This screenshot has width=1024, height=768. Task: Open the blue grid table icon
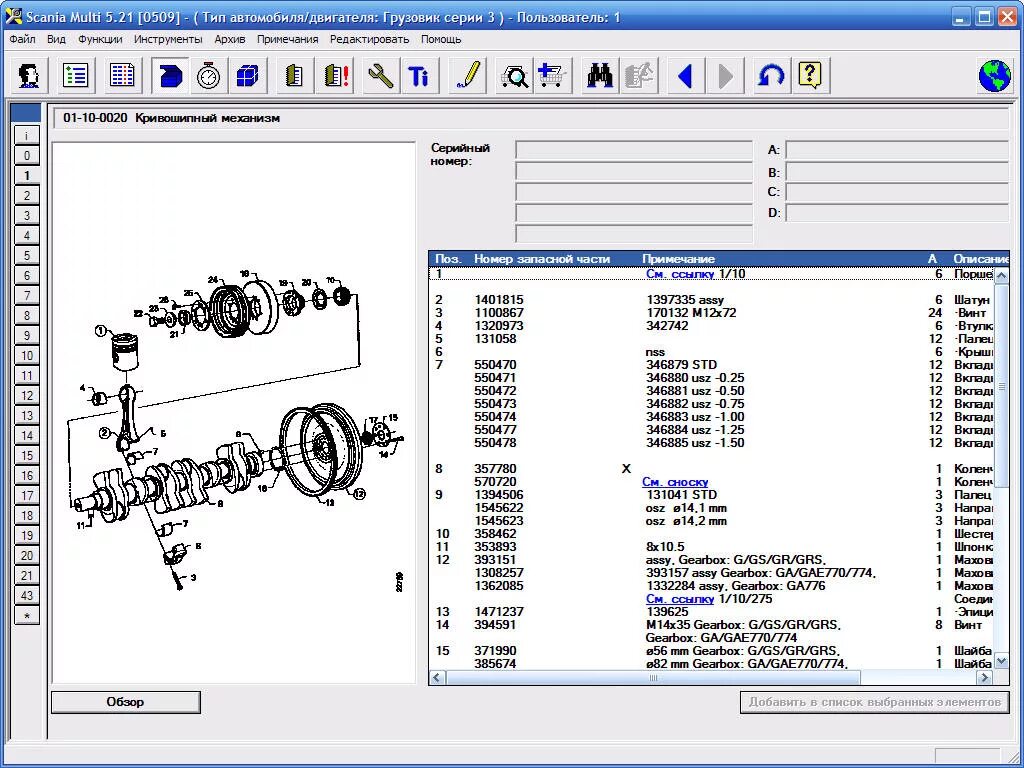click(122, 76)
